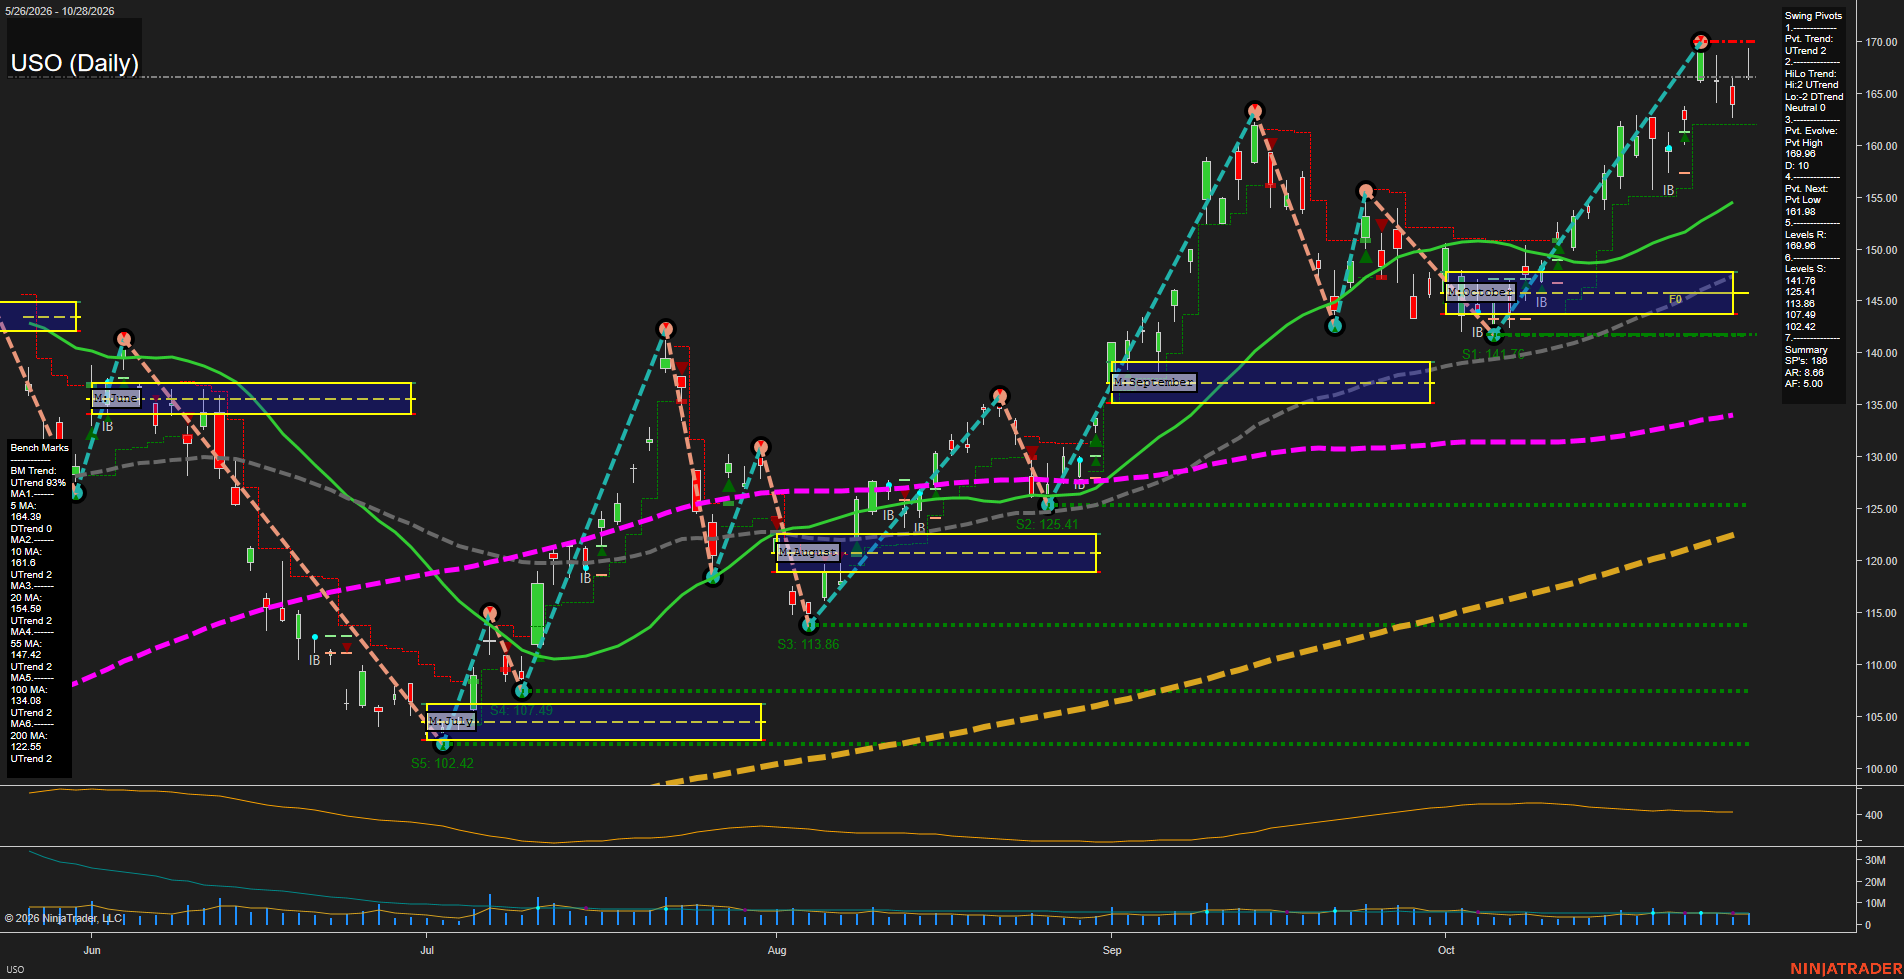Viewport: 1904px width, 979px height.
Task: Click the Lo:-2 DTrend entry
Action: (1813, 97)
